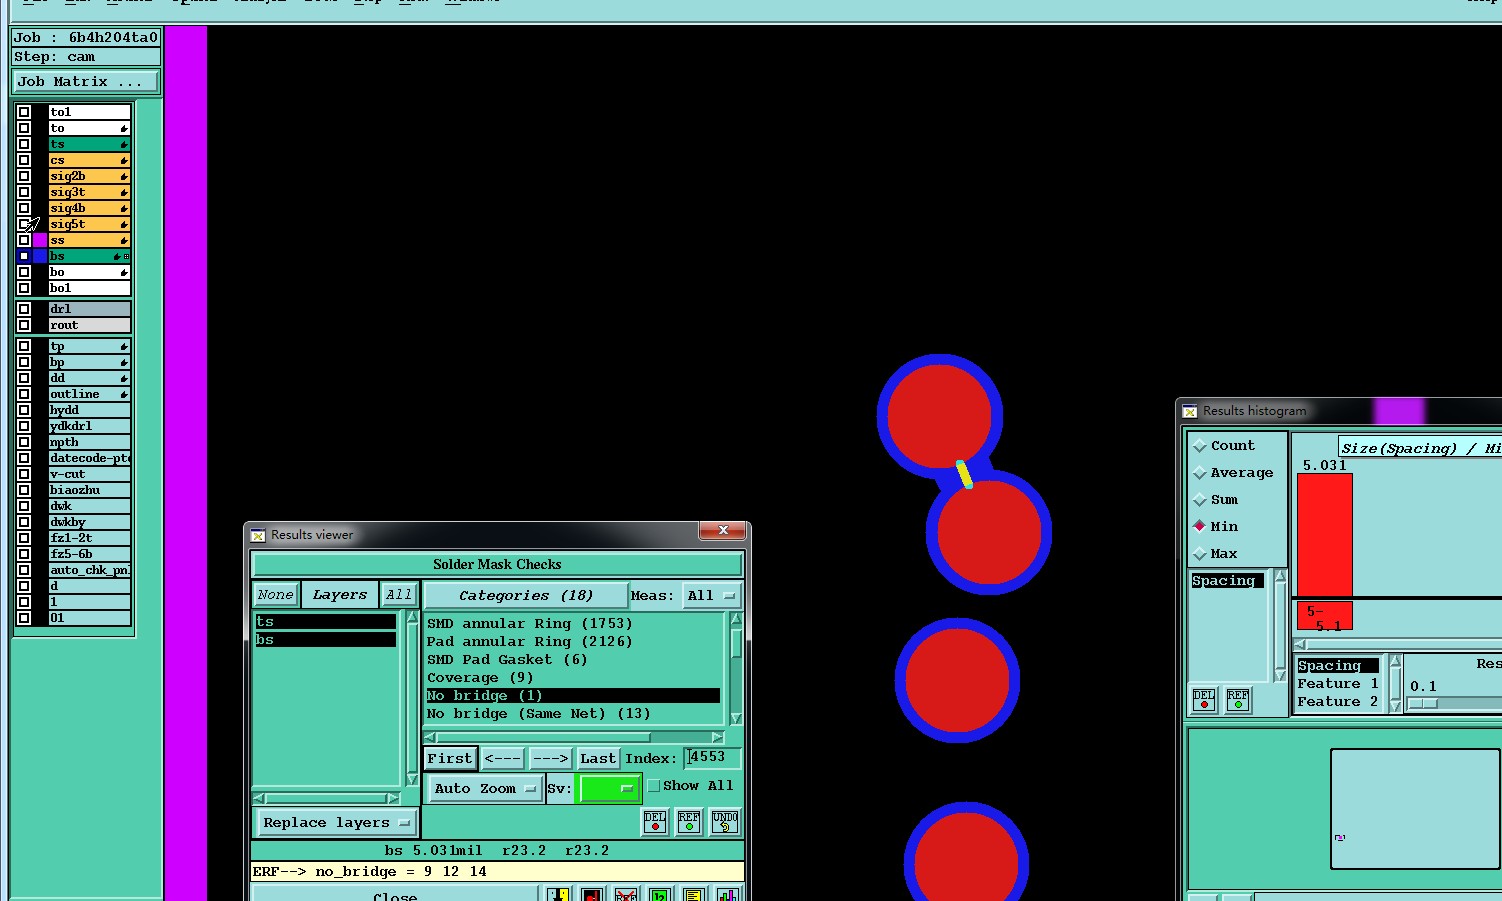
Task: Click the Layers header button
Action: pos(340,594)
